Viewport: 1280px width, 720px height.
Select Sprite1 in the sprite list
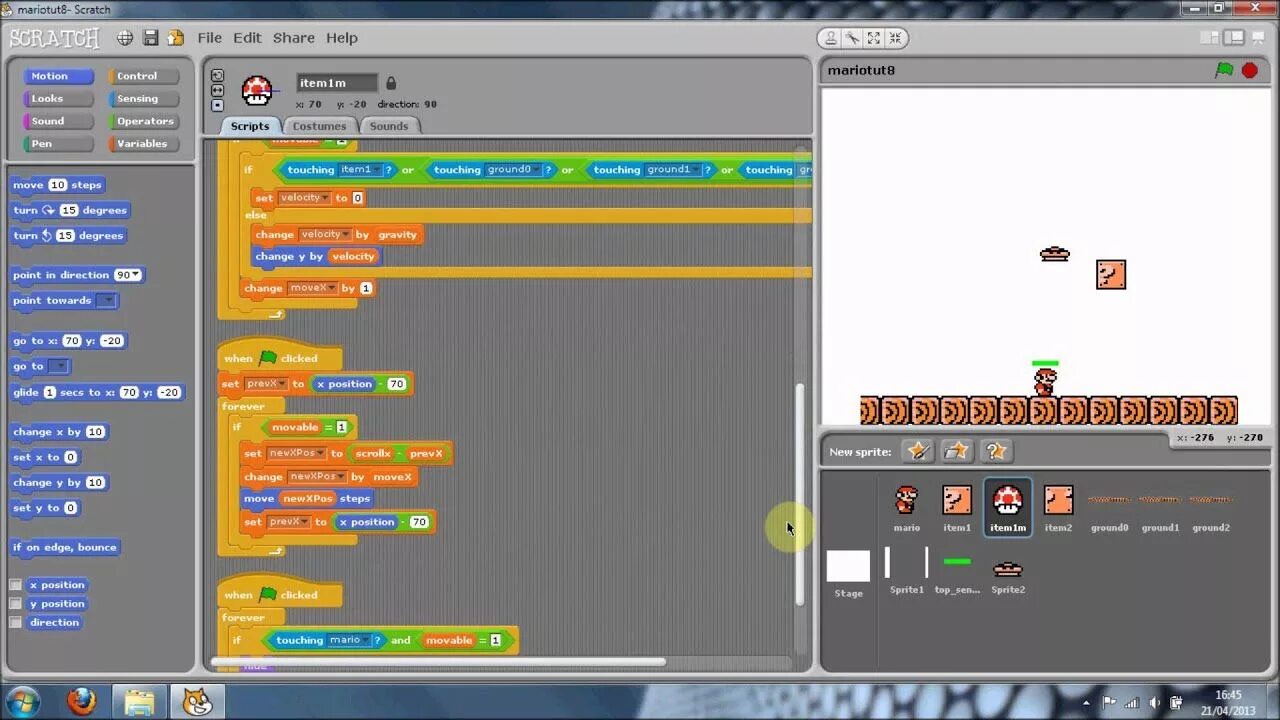coord(907,571)
